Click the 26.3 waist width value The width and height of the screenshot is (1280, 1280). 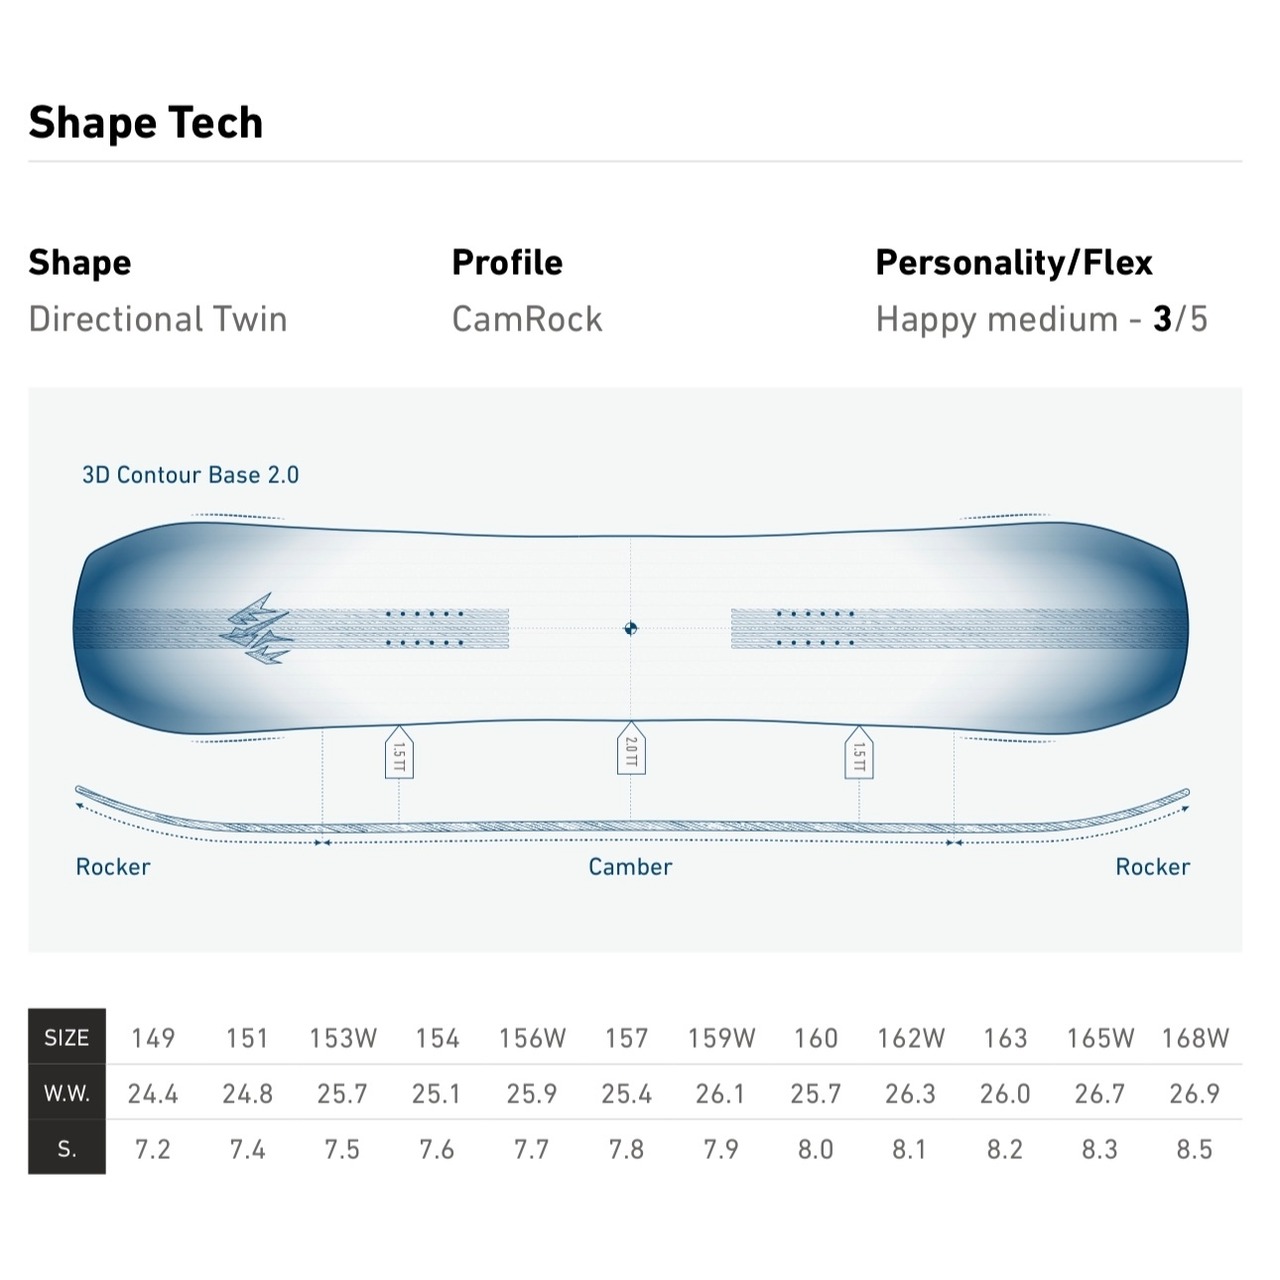coord(910,1094)
